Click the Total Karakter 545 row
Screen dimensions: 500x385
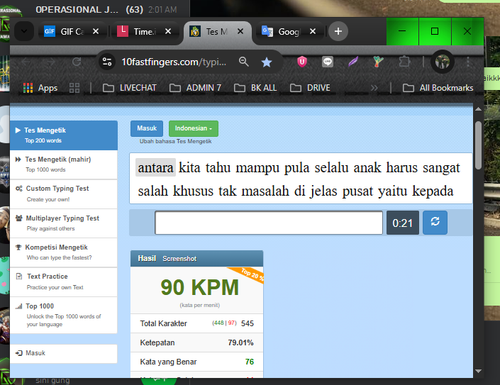point(197,323)
